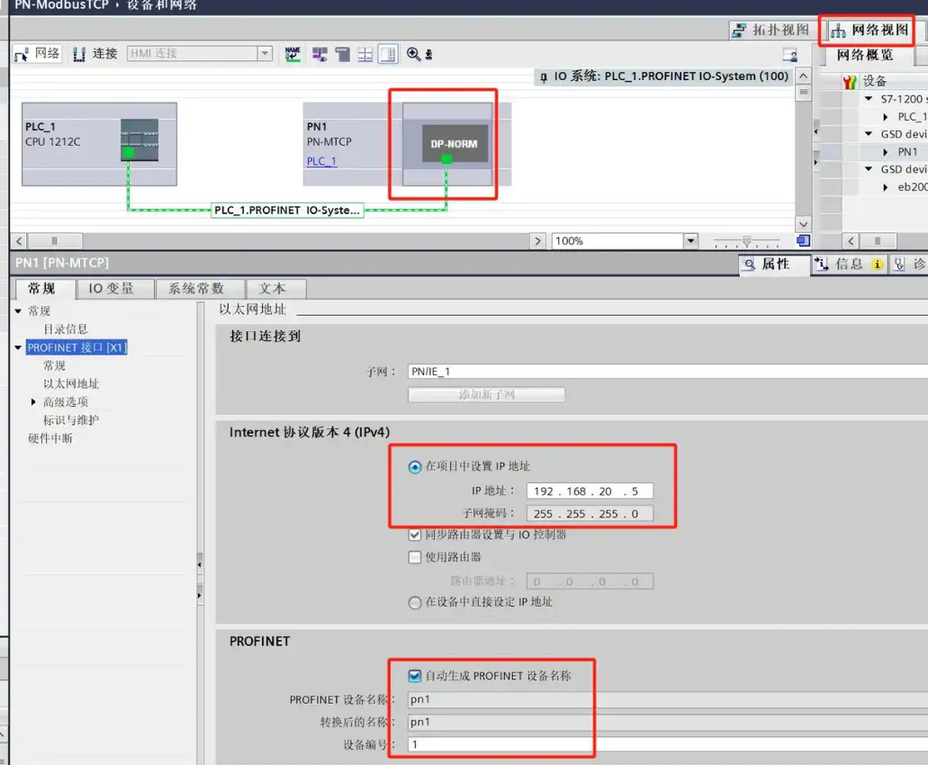Click the assign device name (NAME) icon
Screen dimensions: 928x765
tap(293, 54)
